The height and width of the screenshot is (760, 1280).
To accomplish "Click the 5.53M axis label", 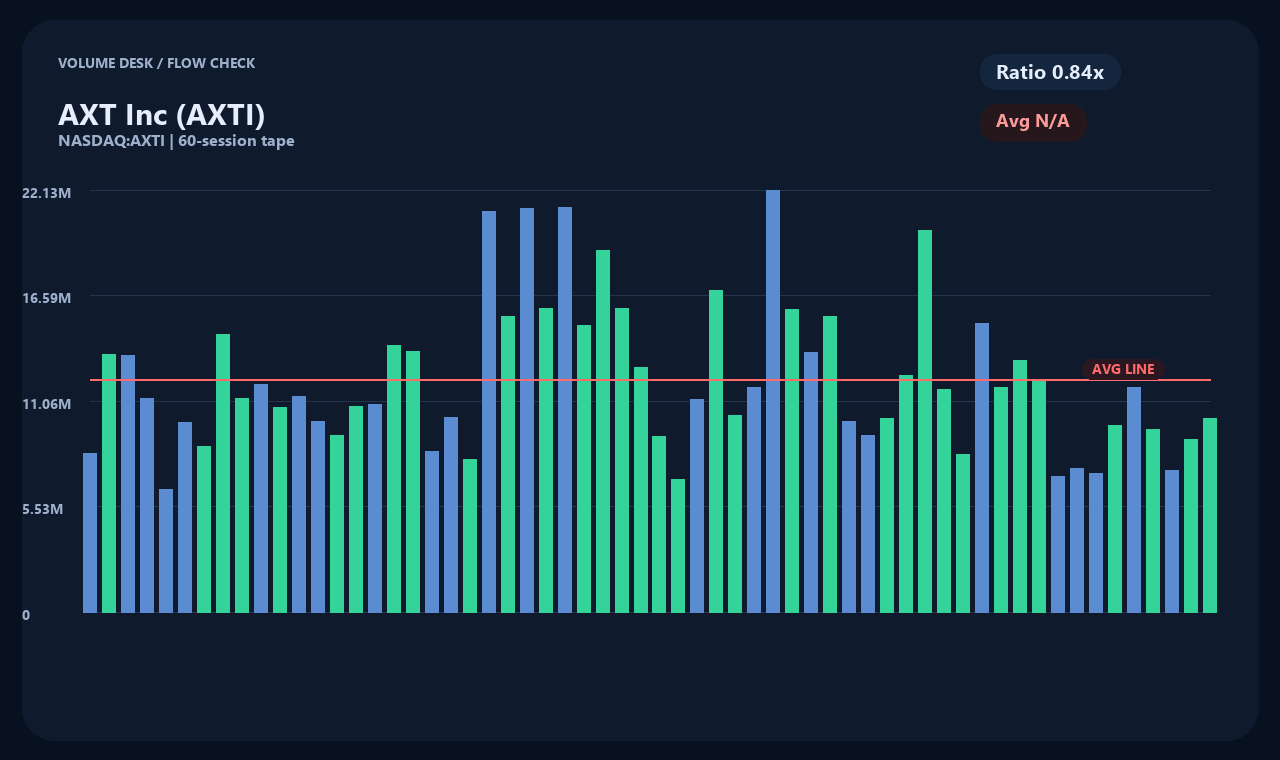I will point(43,509).
